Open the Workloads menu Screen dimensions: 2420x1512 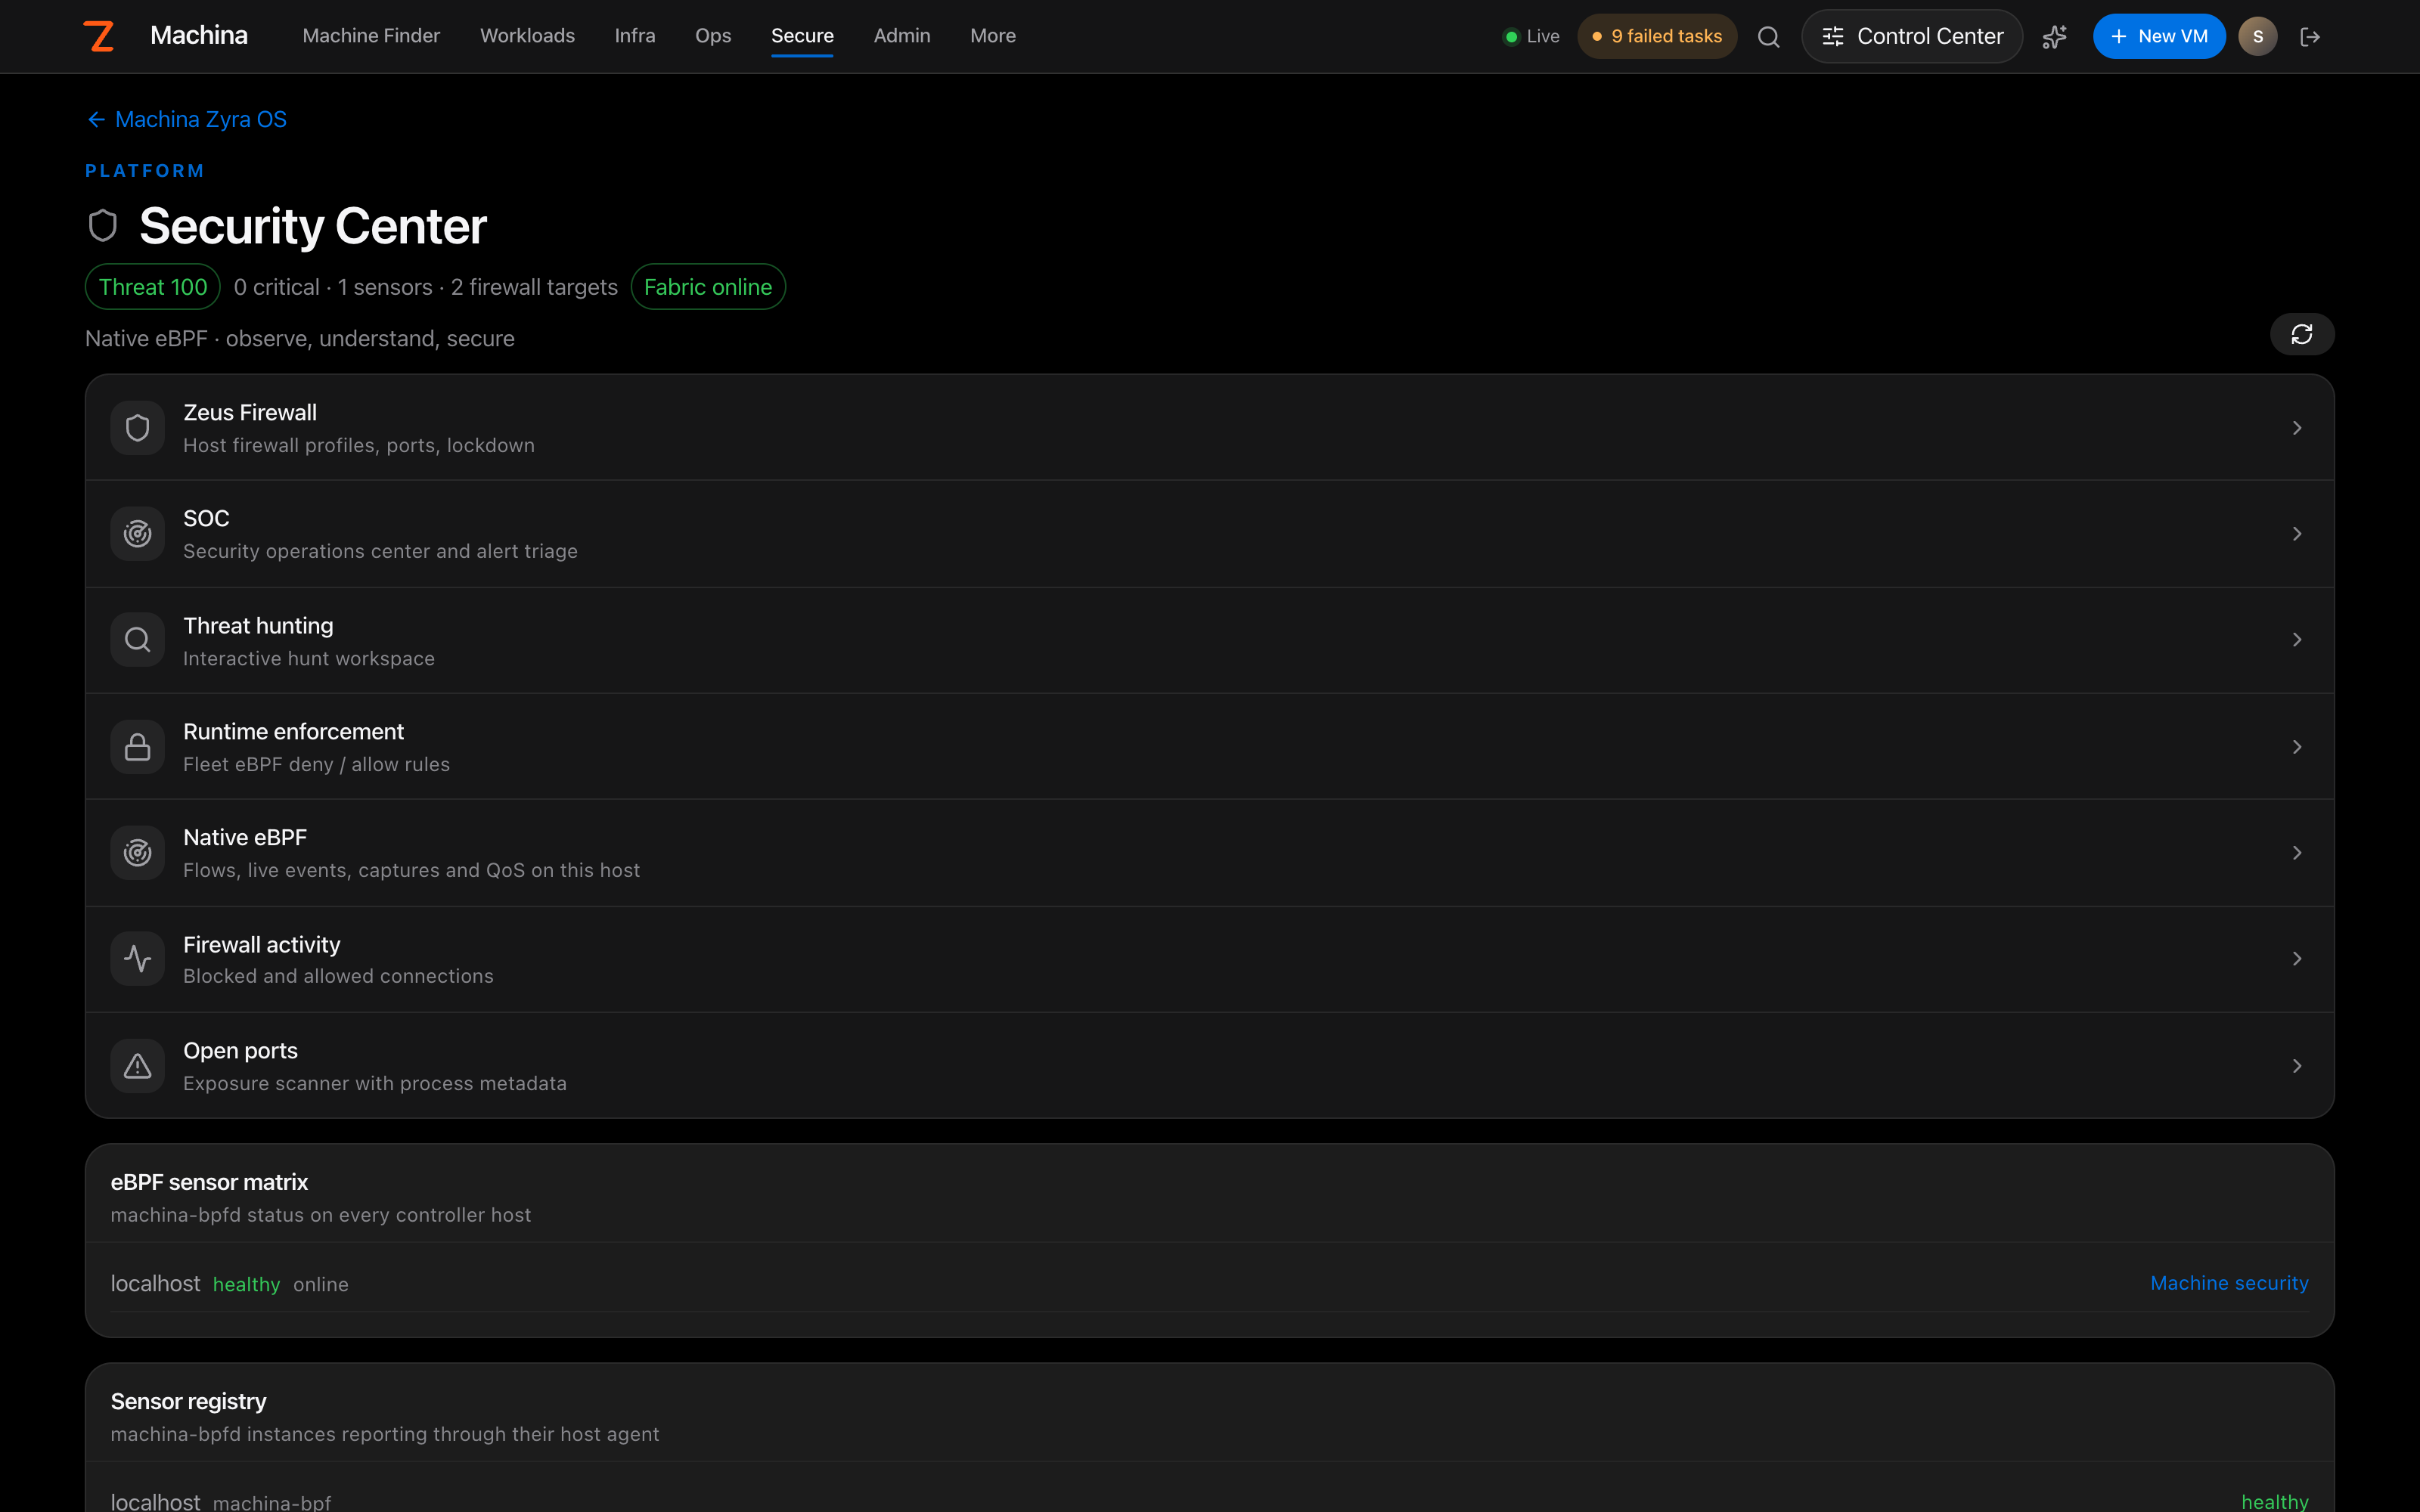click(x=527, y=36)
